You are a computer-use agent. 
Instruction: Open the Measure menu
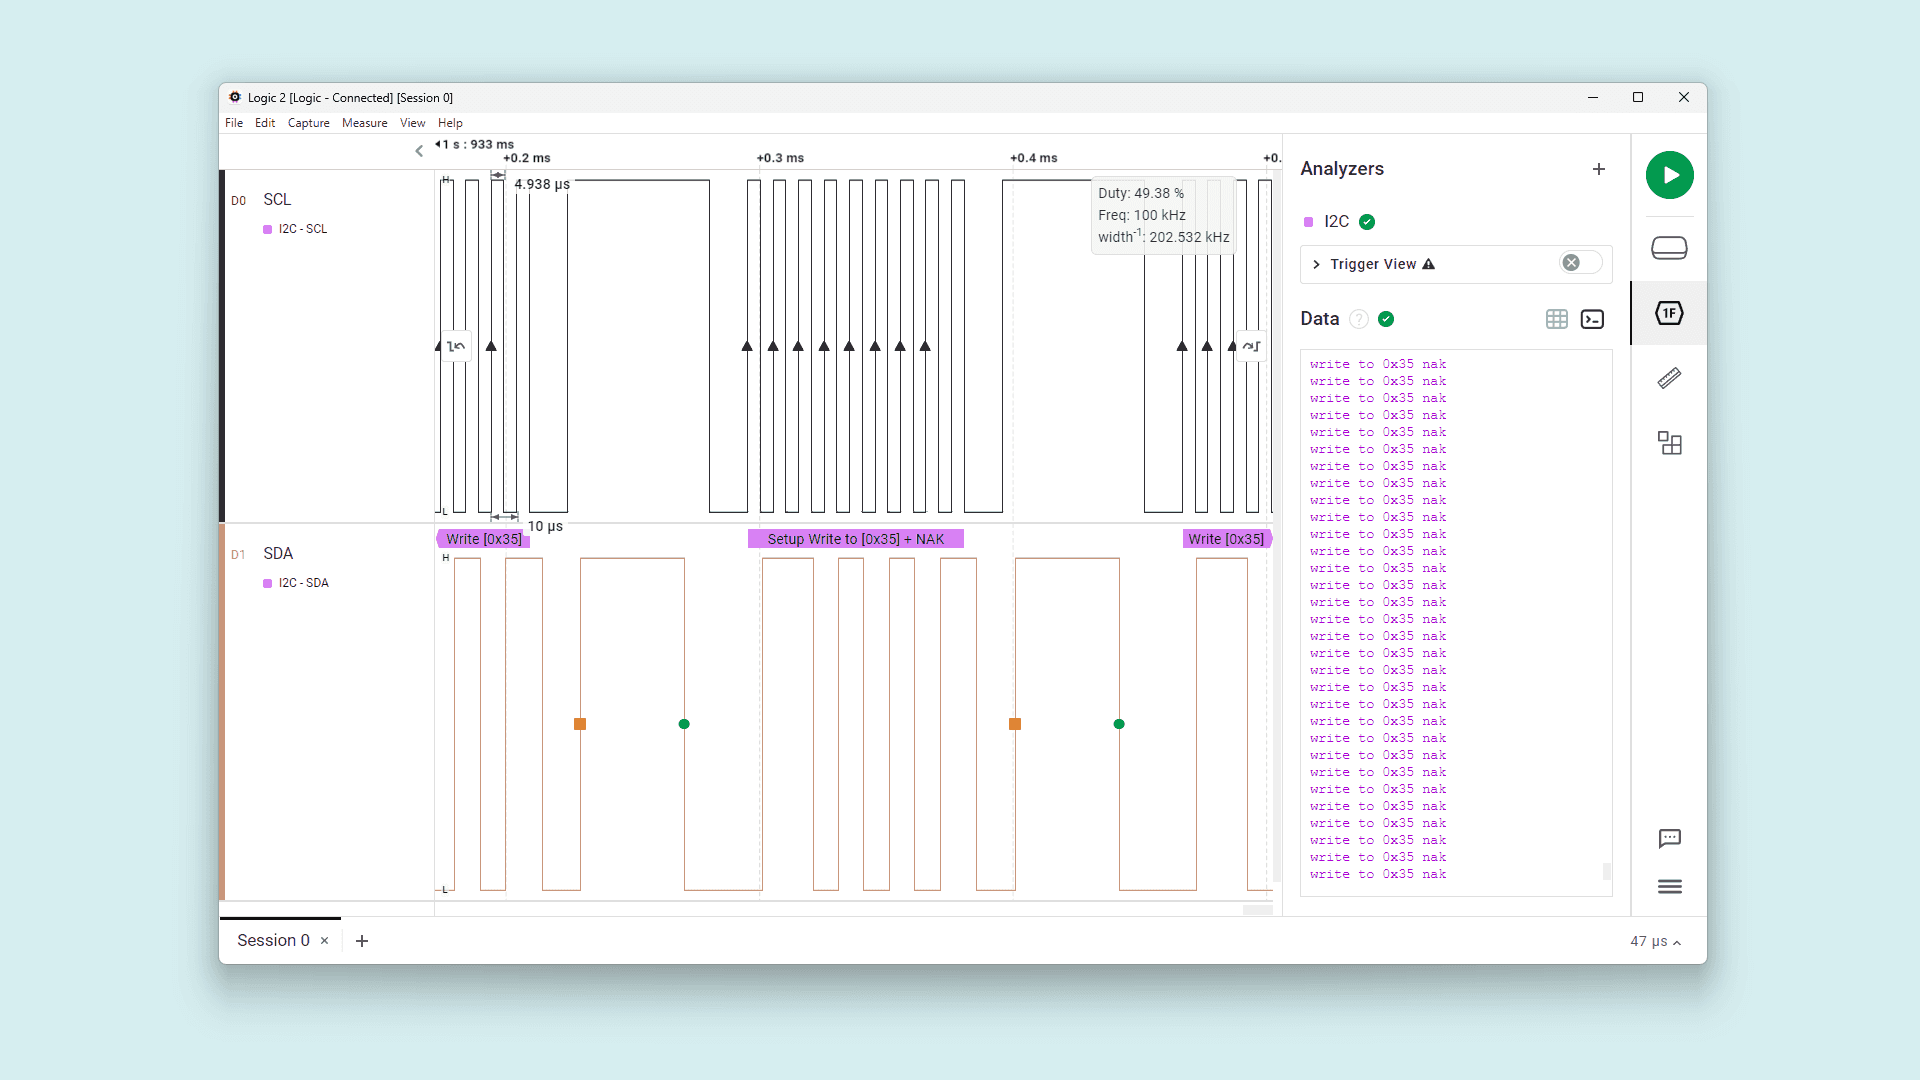click(x=364, y=123)
